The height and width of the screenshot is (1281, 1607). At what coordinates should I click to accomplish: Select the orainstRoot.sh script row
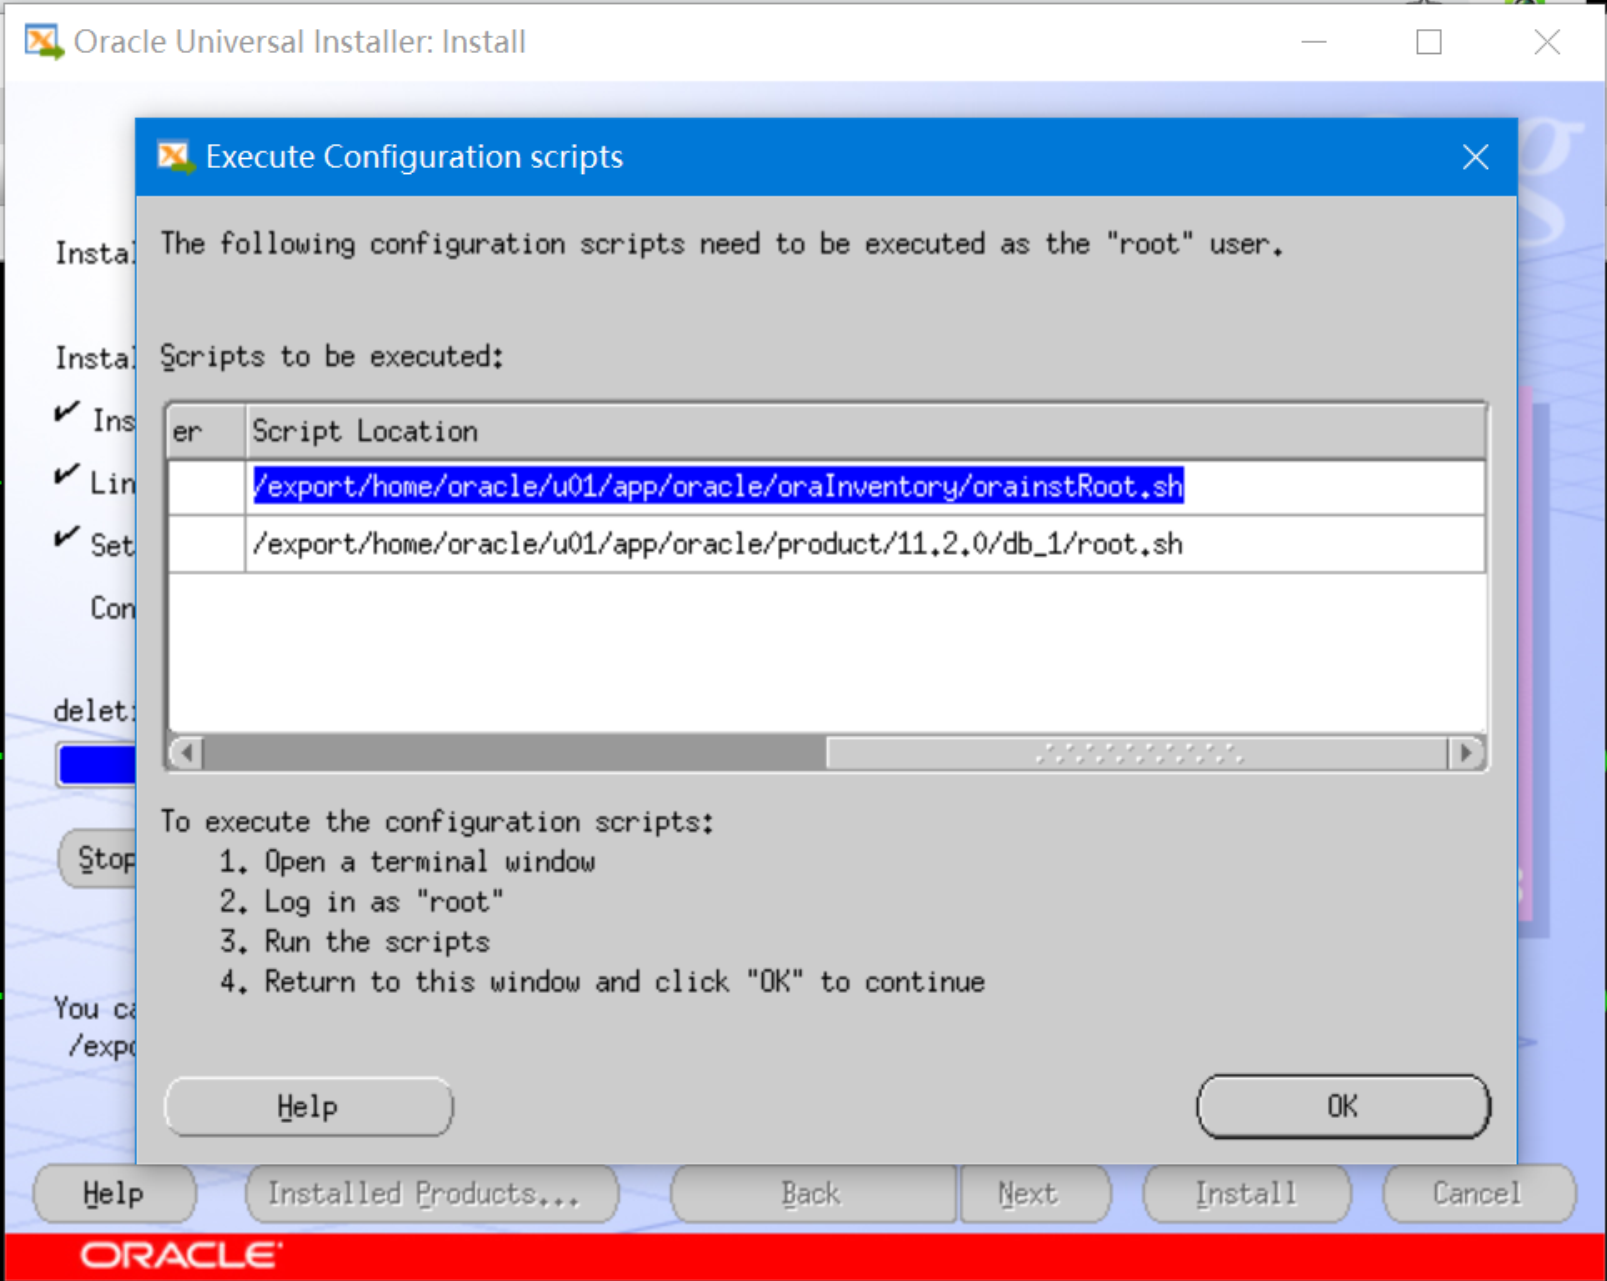(826, 487)
